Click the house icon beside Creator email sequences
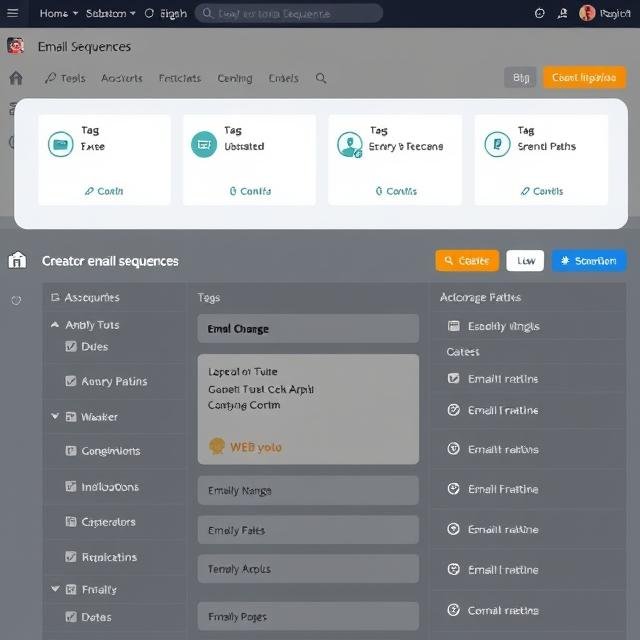 (17, 260)
